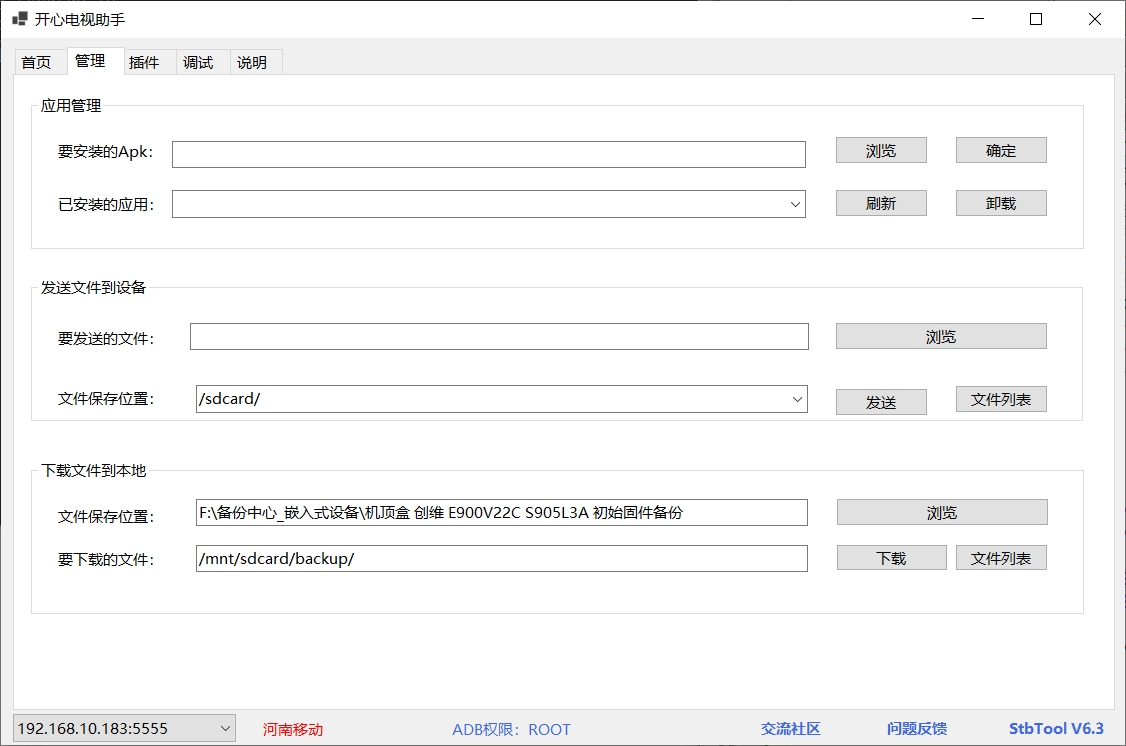Click 浏览 button next to Apk field

coord(881,150)
